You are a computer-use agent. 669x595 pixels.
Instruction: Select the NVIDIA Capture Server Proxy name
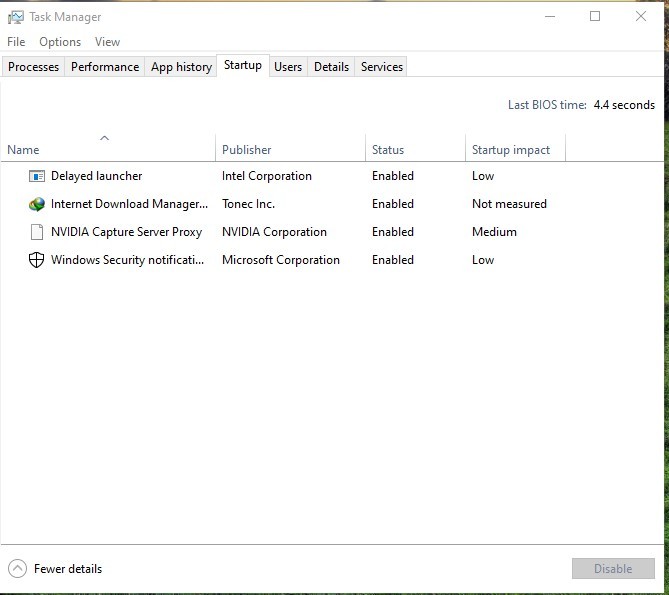126,232
